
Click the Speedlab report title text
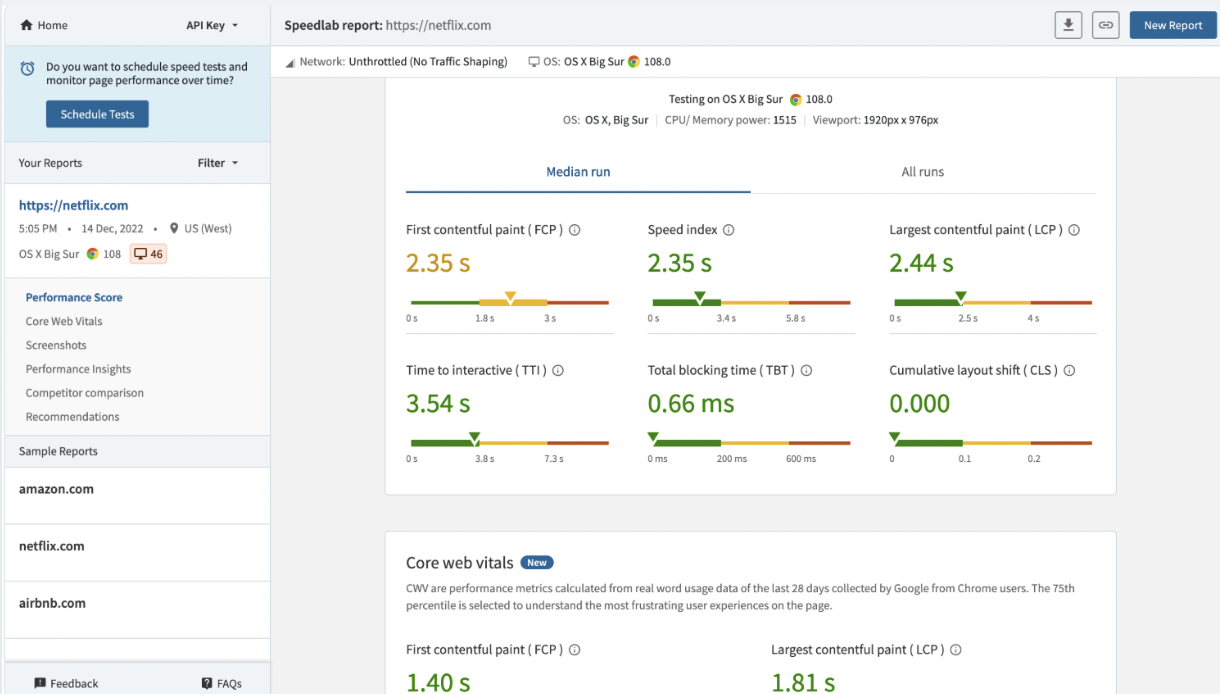coord(387,25)
